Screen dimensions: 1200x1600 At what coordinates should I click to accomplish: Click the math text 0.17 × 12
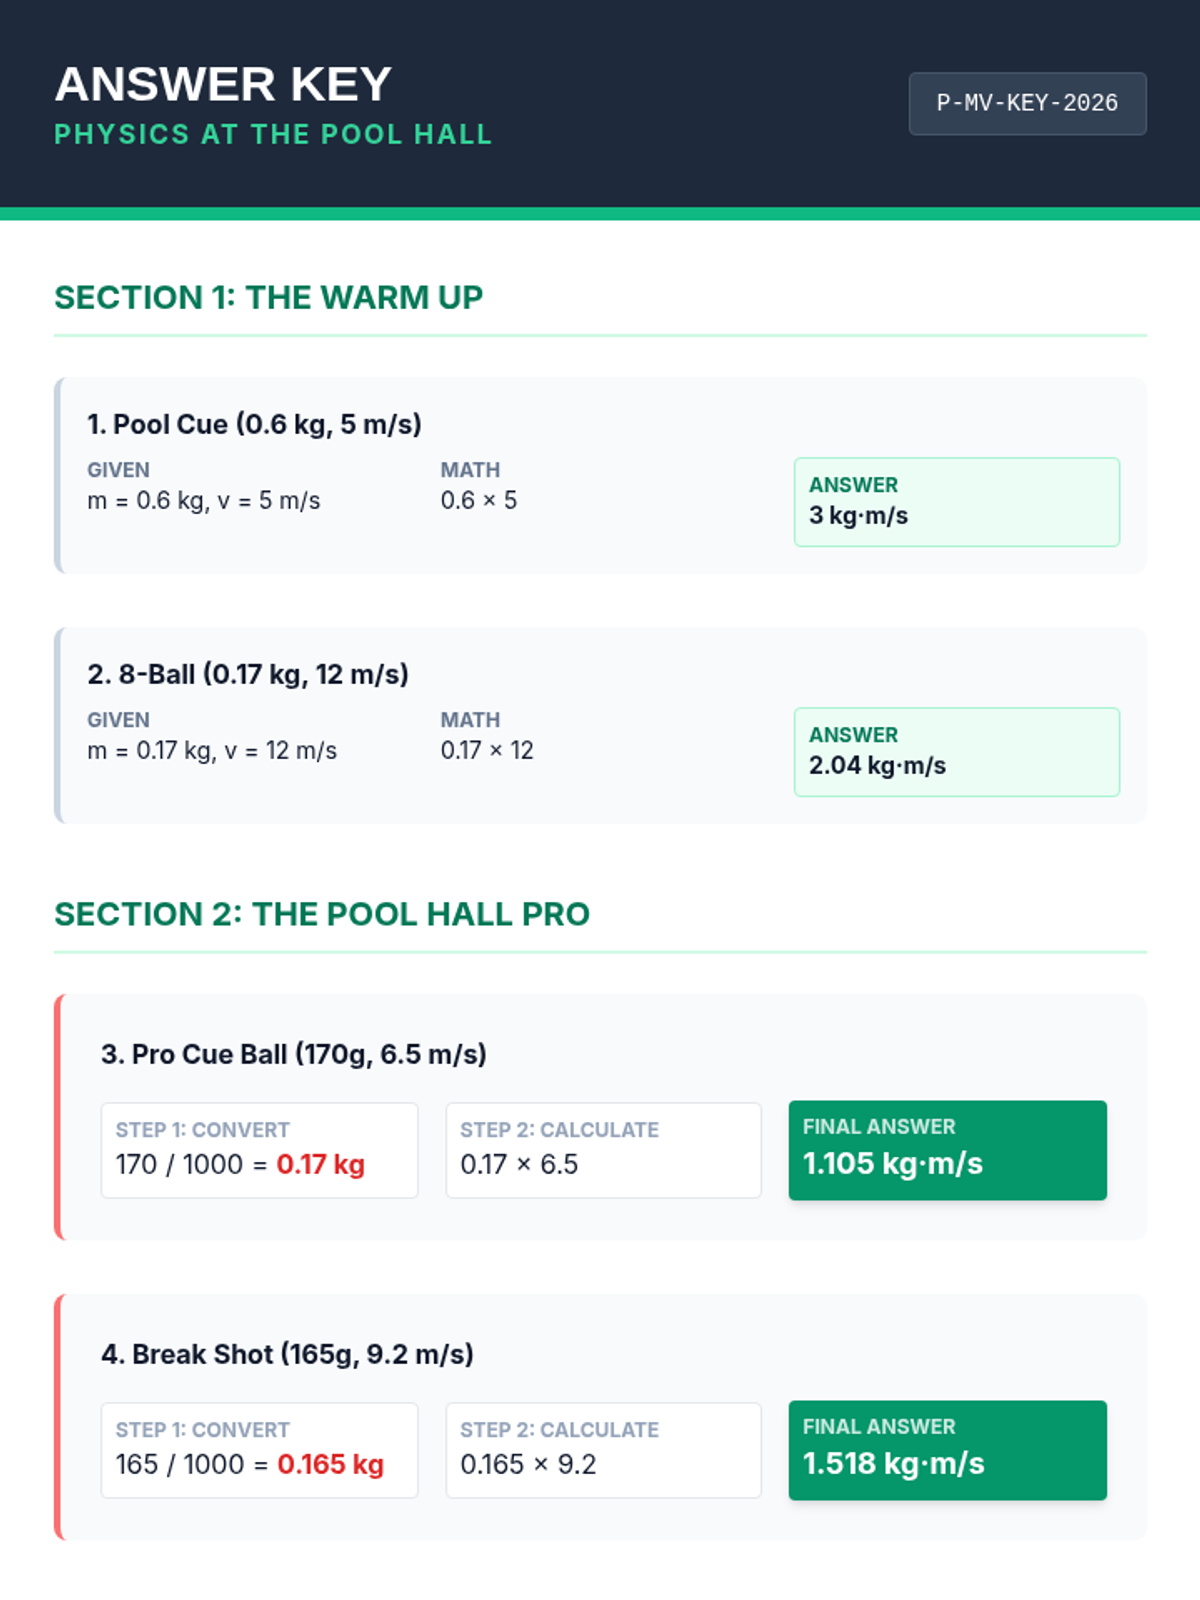pyautogui.click(x=487, y=751)
